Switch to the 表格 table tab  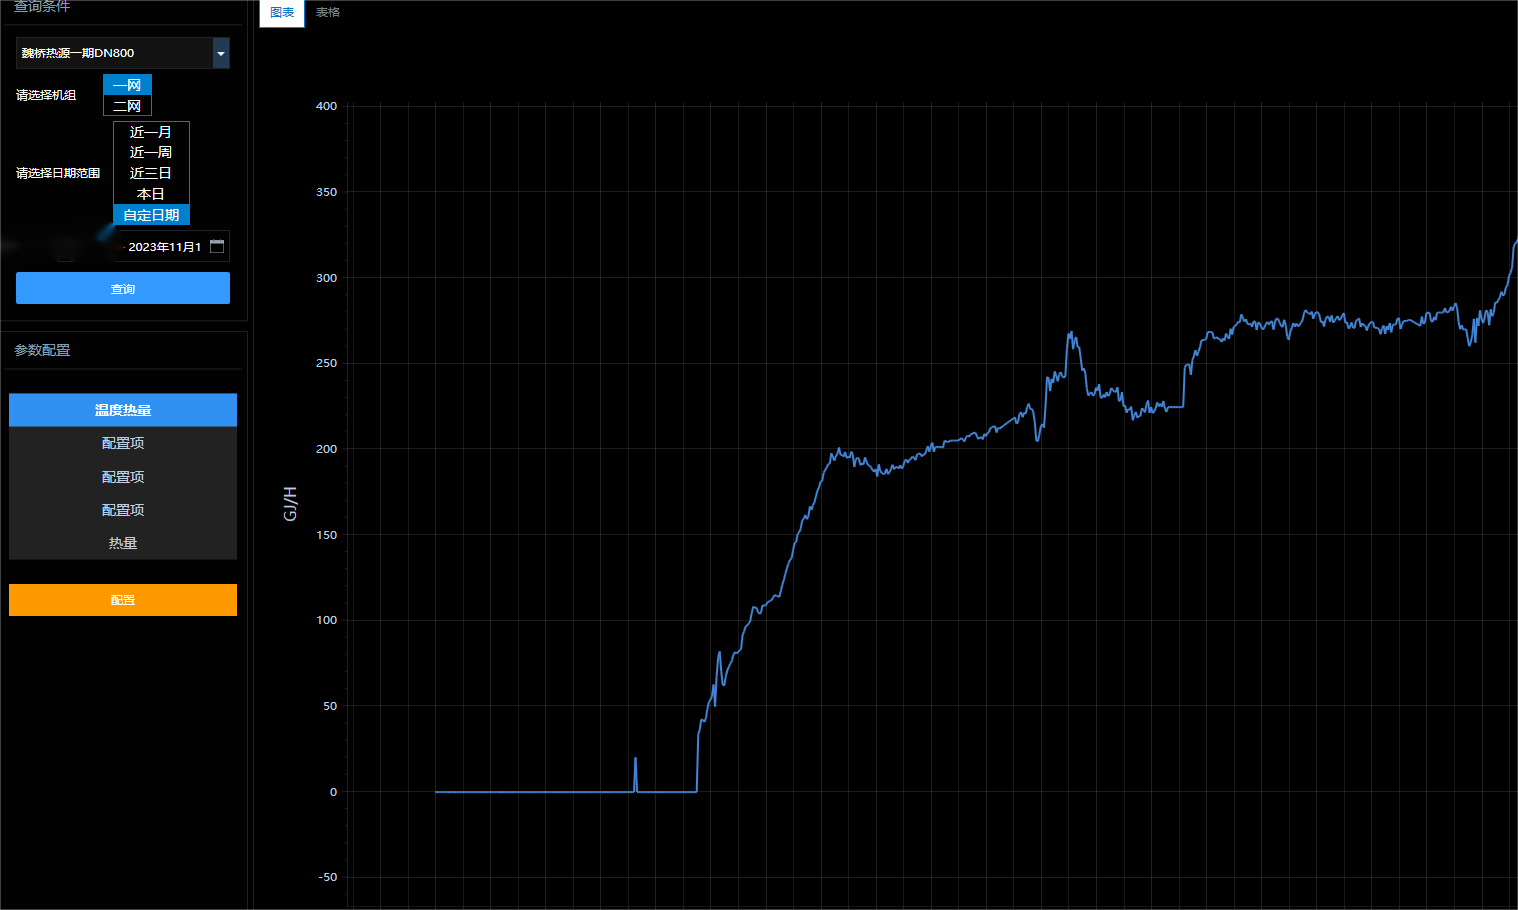(328, 13)
